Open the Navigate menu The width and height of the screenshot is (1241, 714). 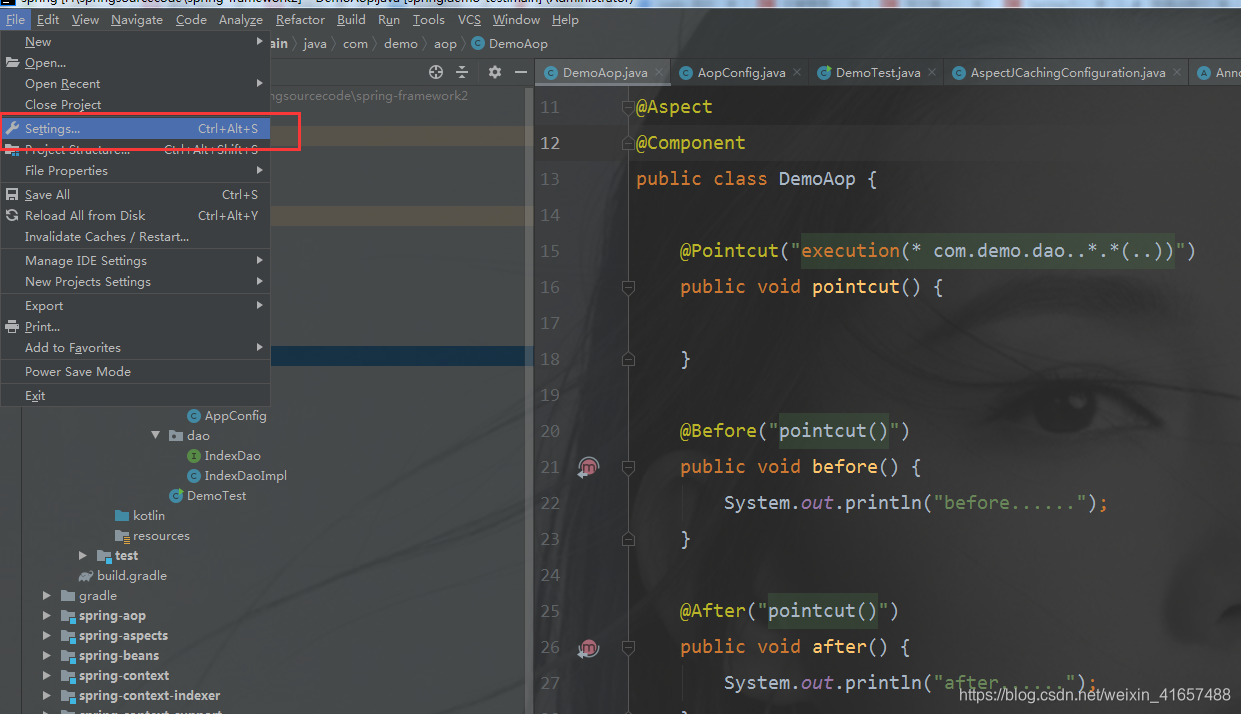point(137,19)
